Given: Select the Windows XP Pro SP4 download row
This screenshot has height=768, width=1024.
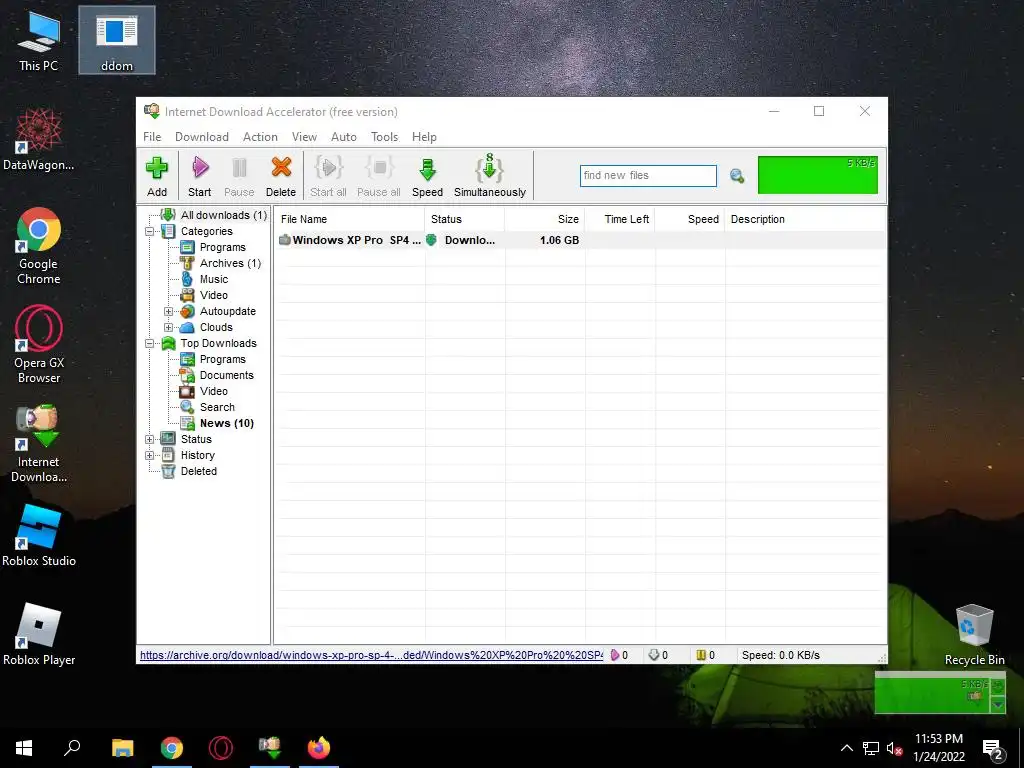Looking at the screenshot, I should click(x=580, y=240).
